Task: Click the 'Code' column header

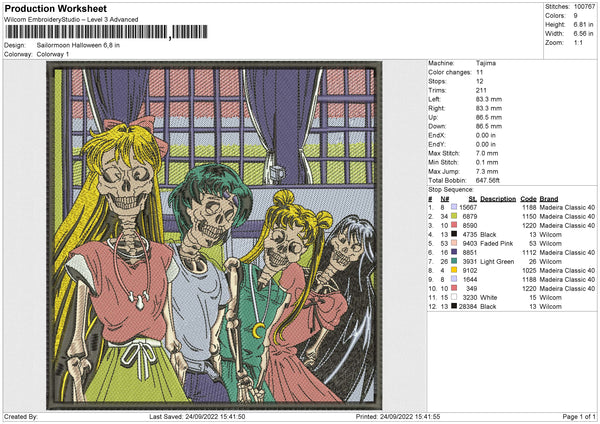Action: tap(528, 199)
